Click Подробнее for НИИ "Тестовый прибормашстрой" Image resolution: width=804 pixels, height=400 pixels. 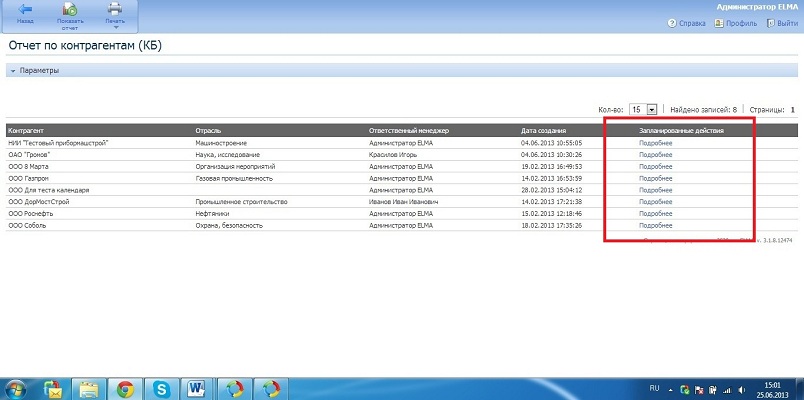point(655,143)
